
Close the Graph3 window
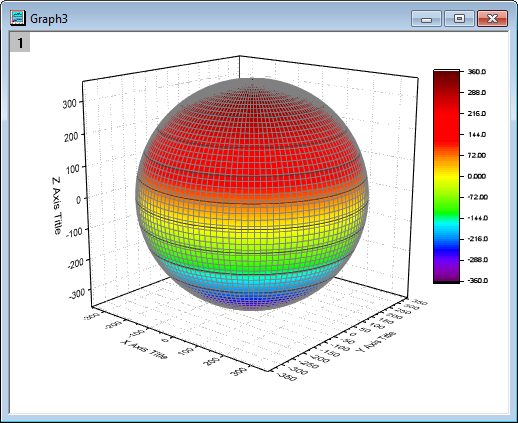492,18
